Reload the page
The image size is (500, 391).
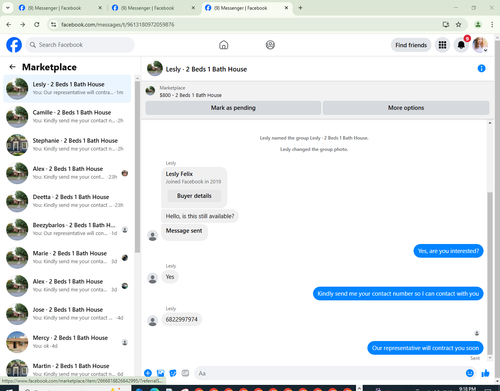37,24
